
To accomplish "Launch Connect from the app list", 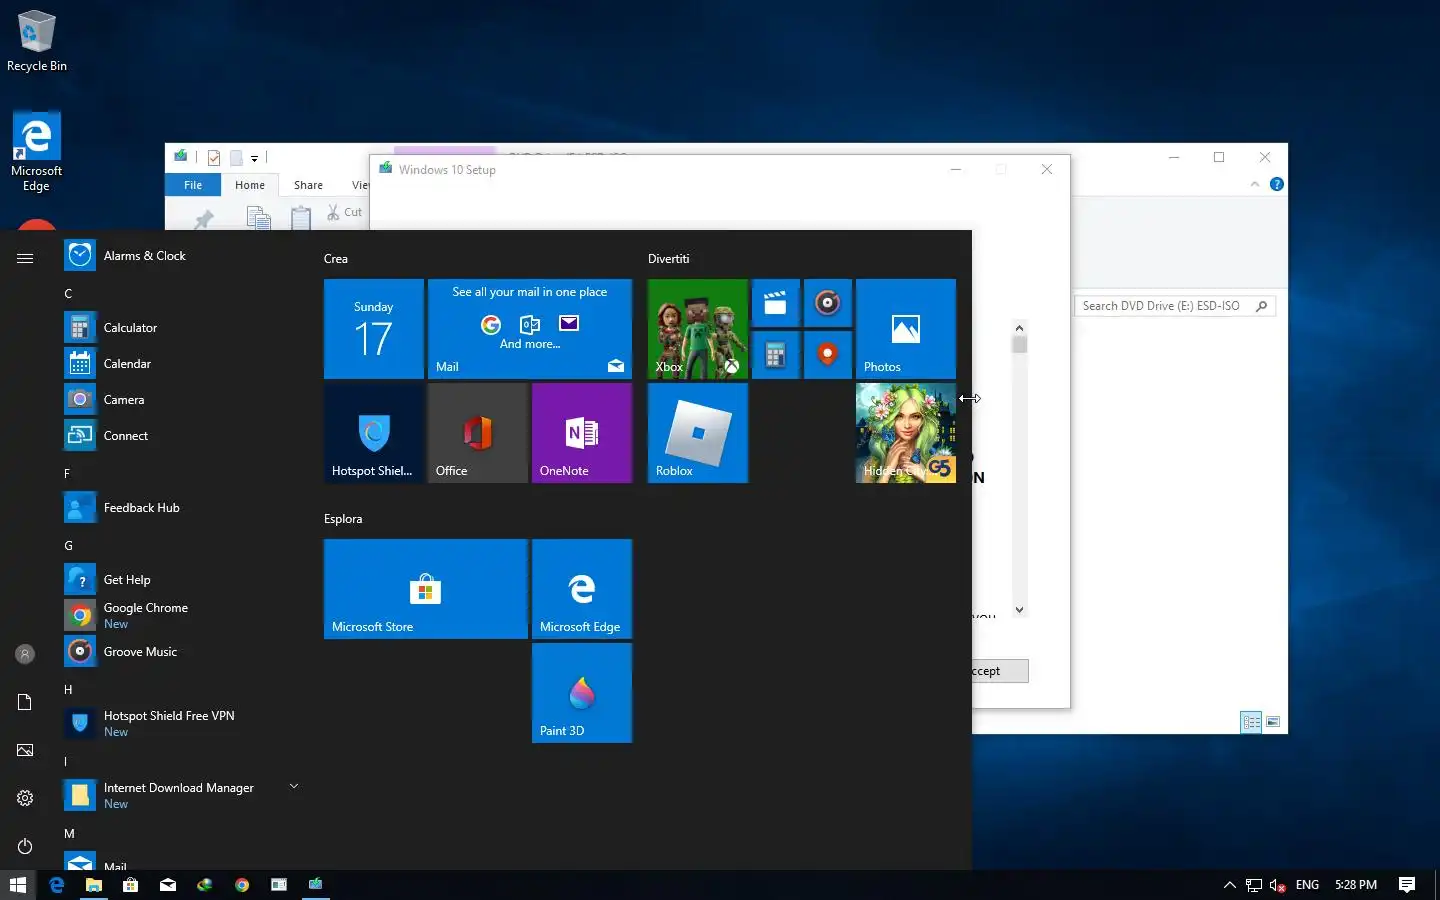I will (x=182, y=436).
